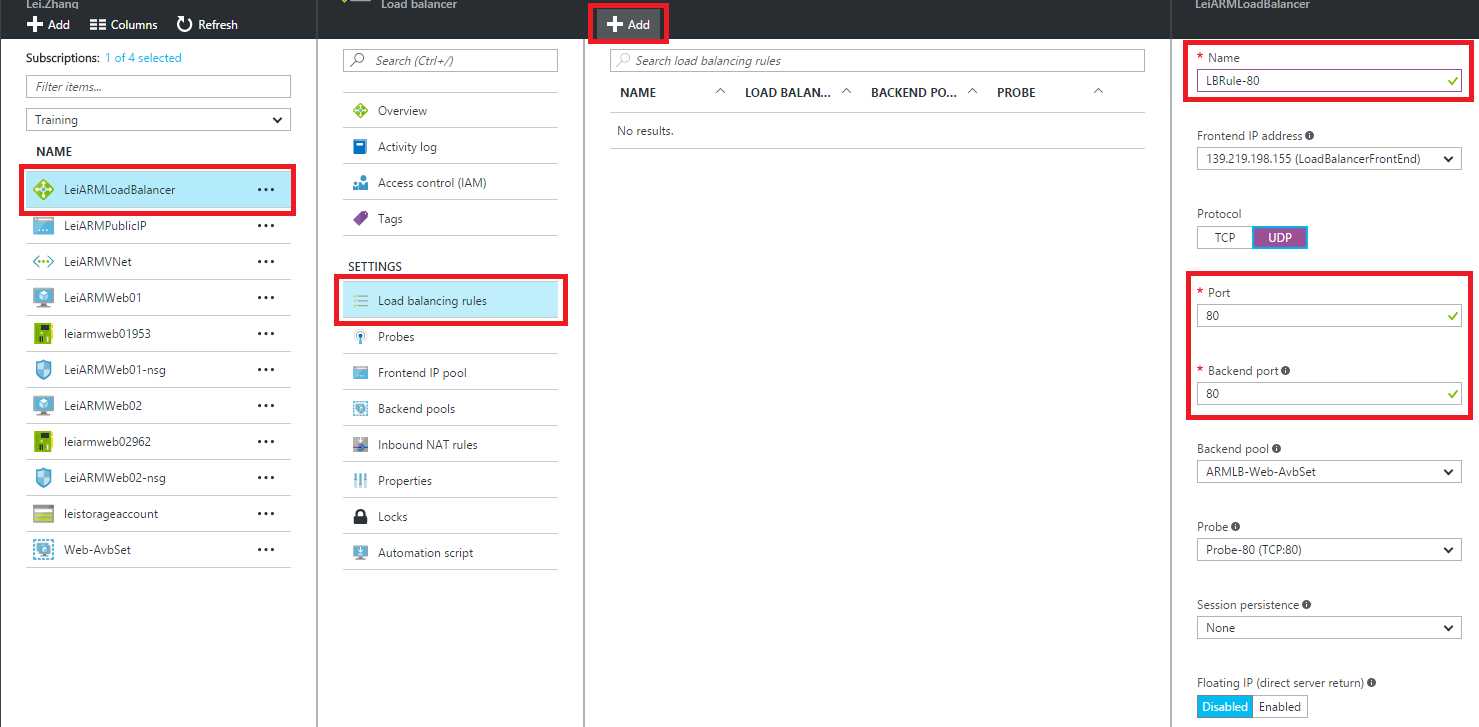Click the Filter items input field
Screen dimensions: 1479x727
pos(158,87)
